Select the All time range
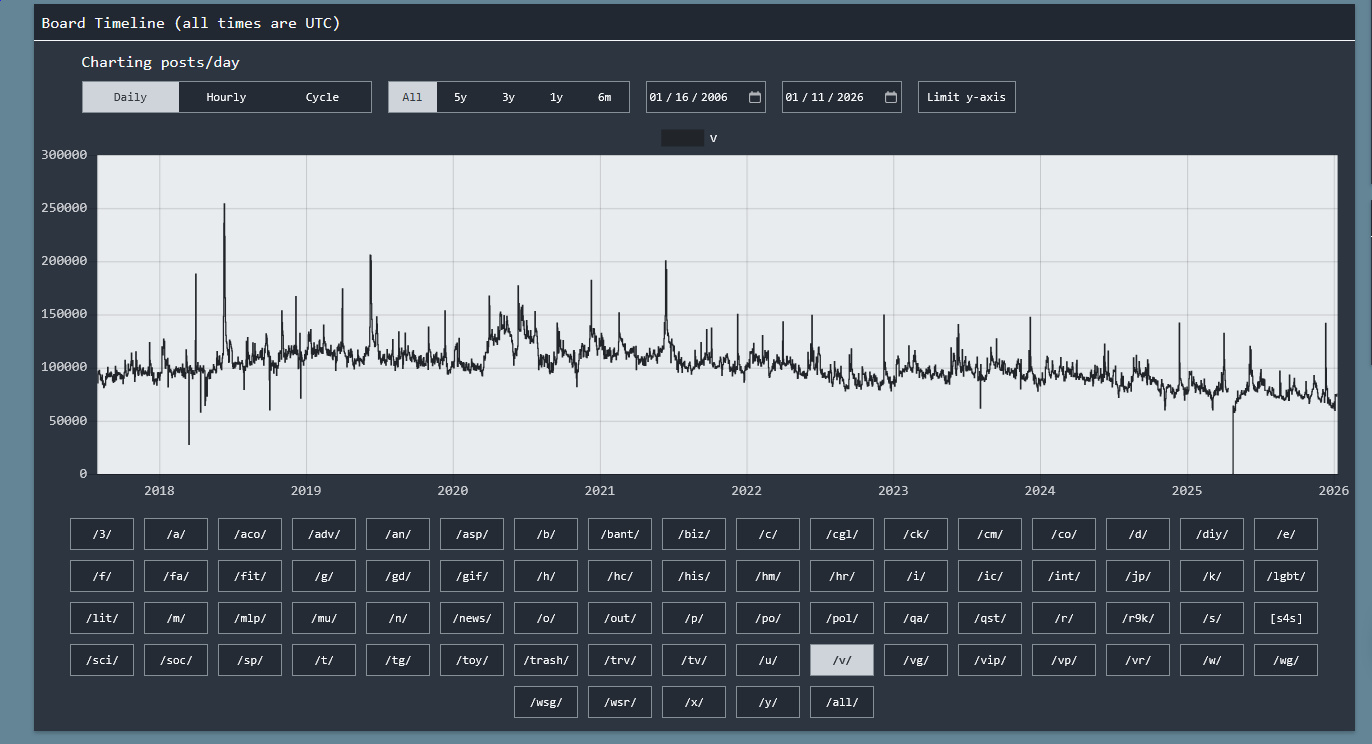This screenshot has height=744, width=1372. click(x=412, y=97)
